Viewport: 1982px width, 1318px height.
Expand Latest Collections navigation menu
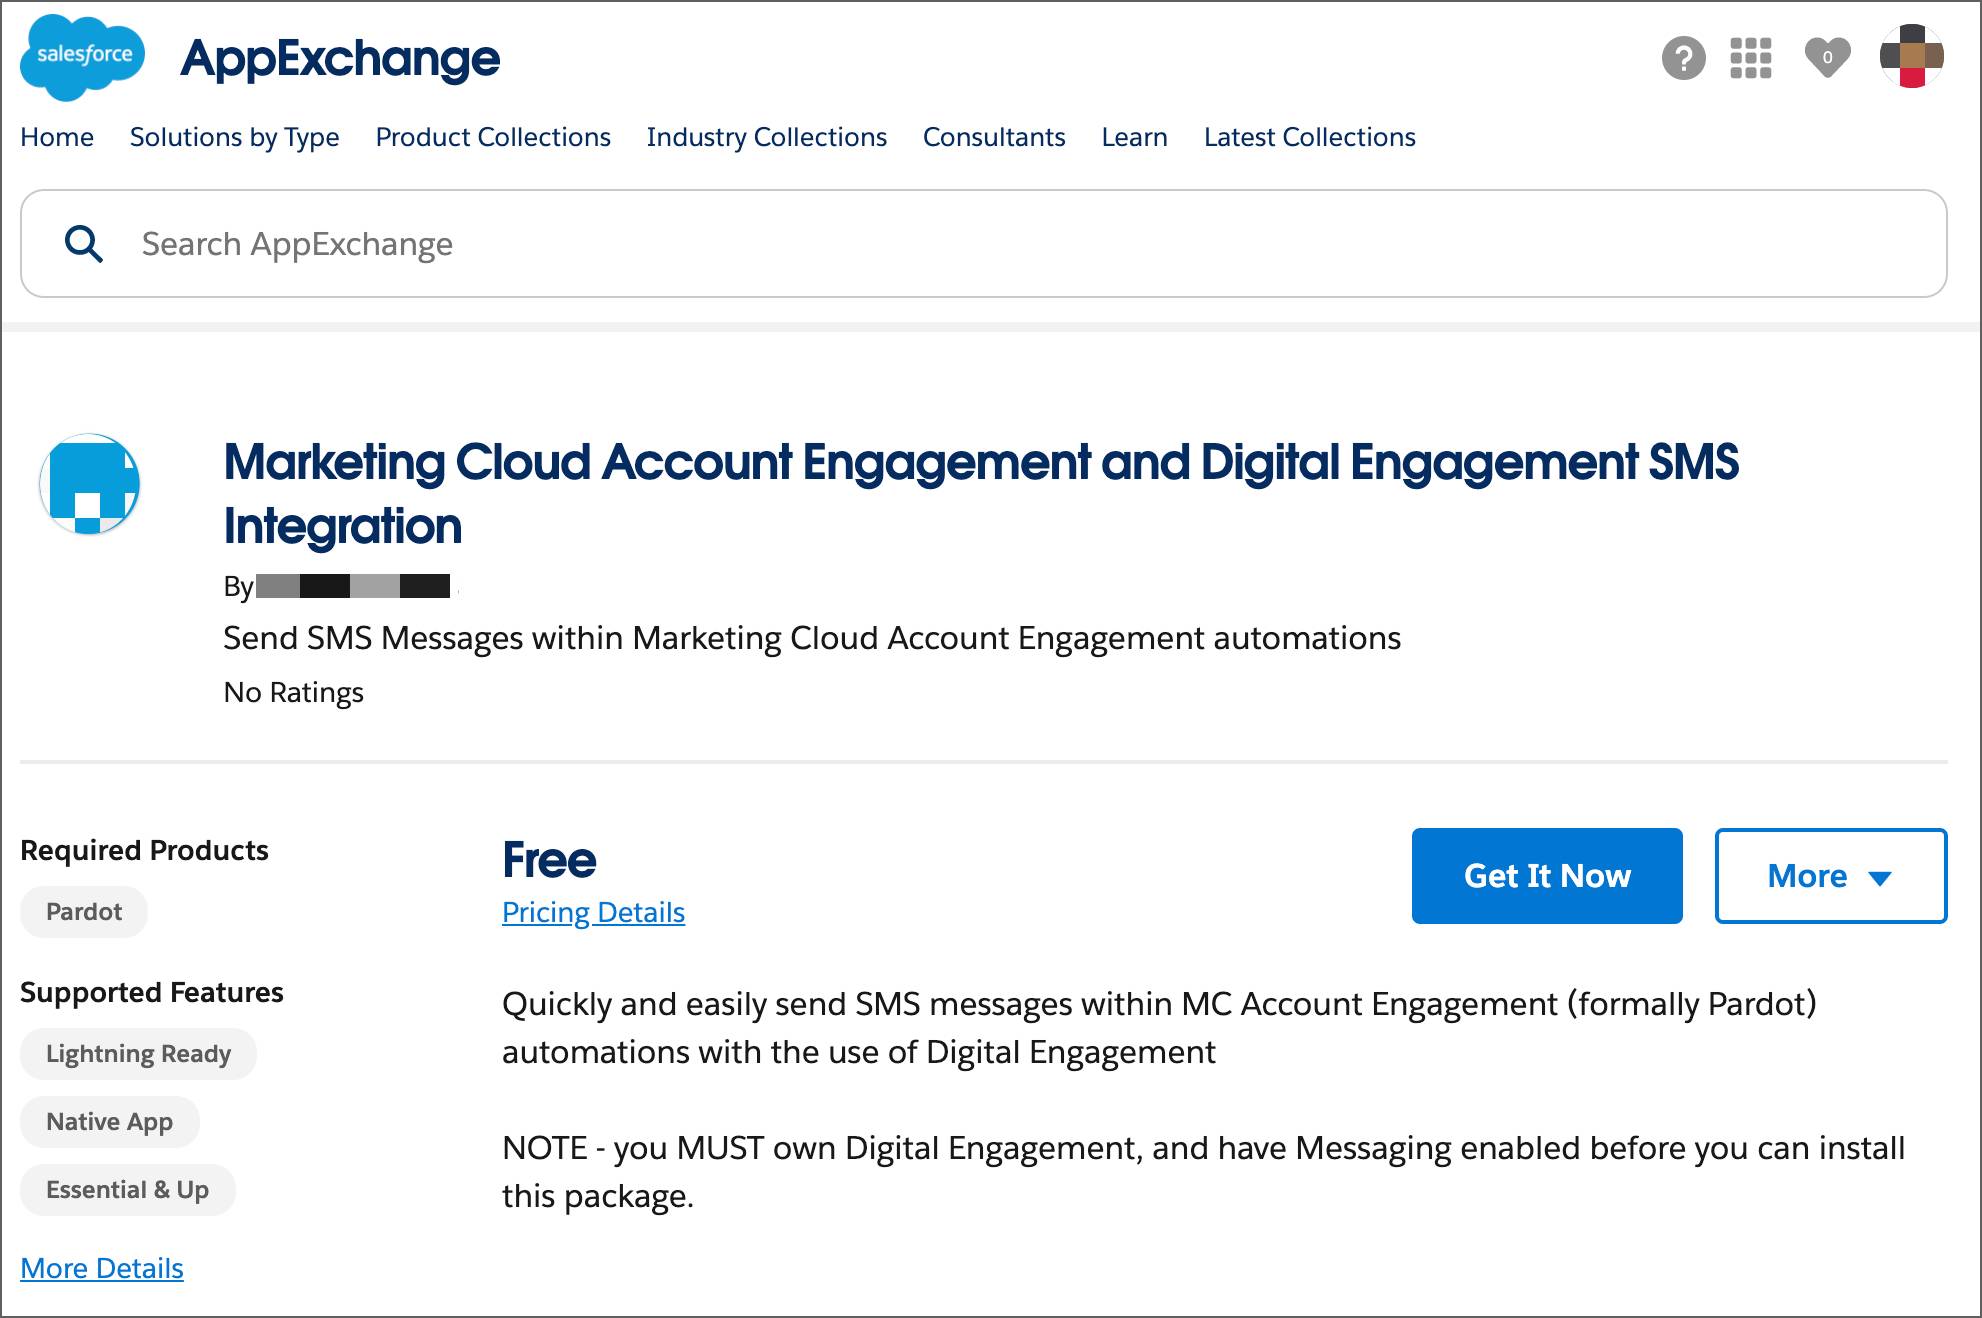1310,135
